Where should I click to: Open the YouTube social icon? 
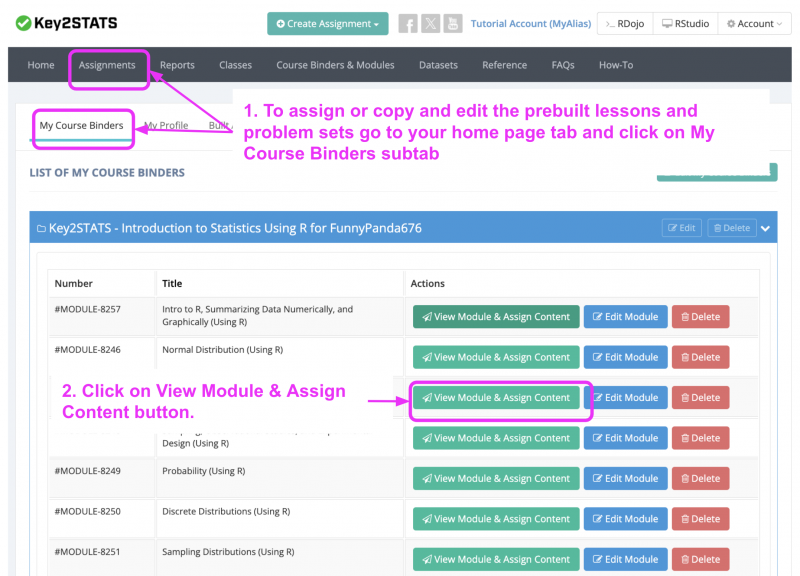tap(453, 23)
